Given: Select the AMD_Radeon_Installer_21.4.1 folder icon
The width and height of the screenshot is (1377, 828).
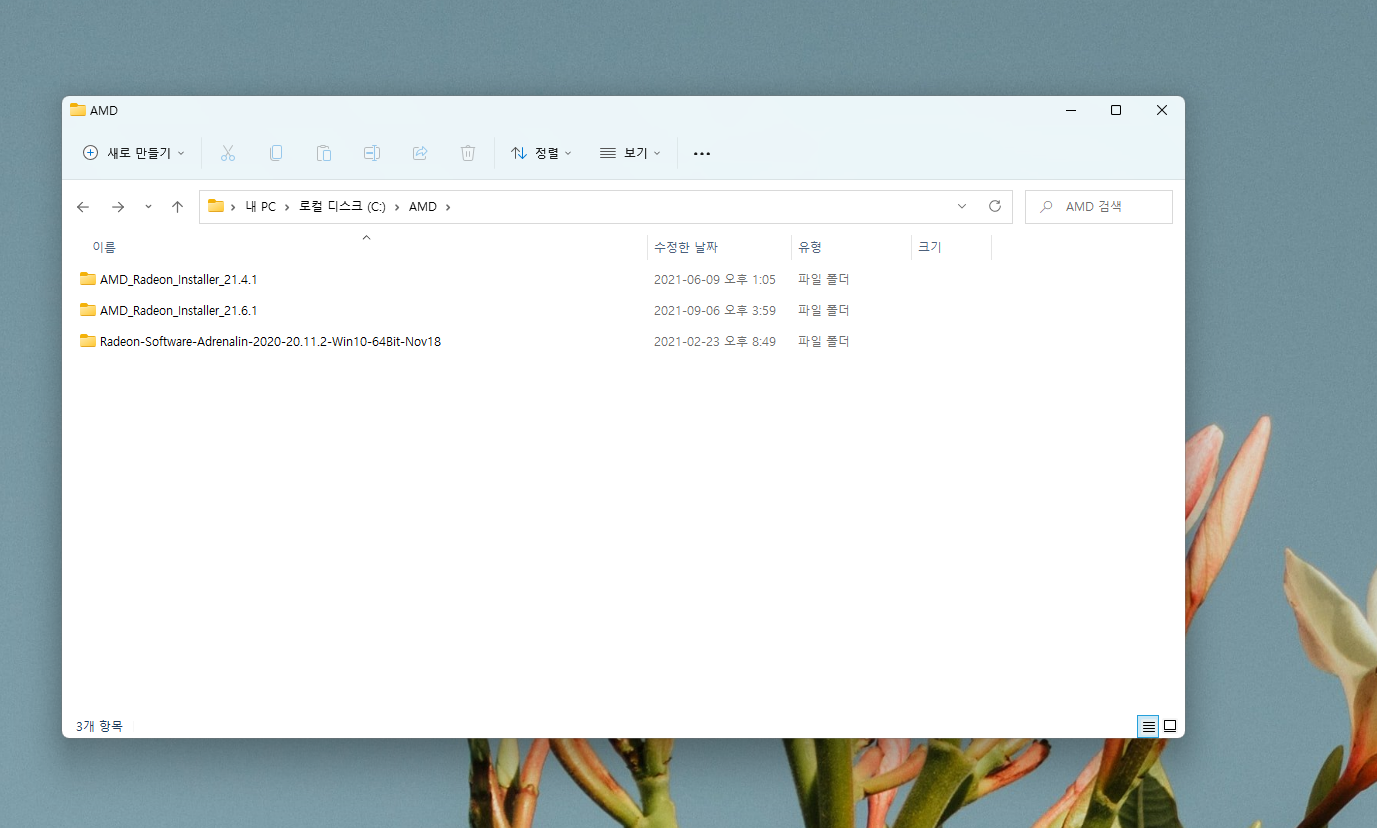Looking at the screenshot, I should point(88,279).
